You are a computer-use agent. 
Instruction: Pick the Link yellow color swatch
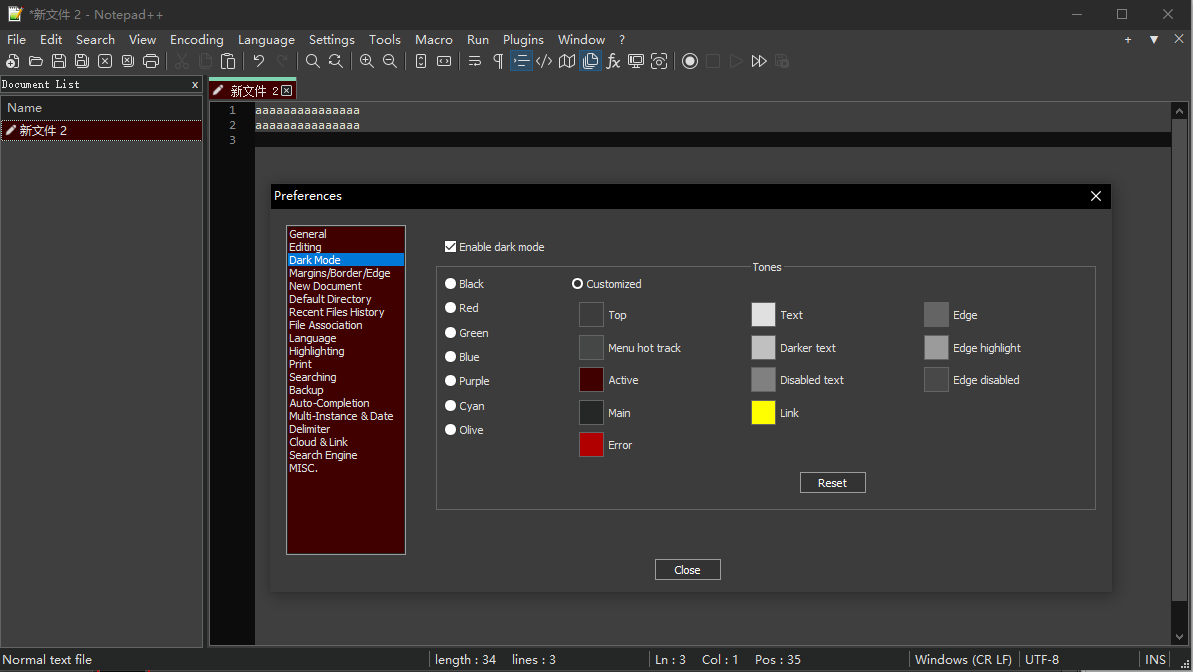pyautogui.click(x=763, y=412)
